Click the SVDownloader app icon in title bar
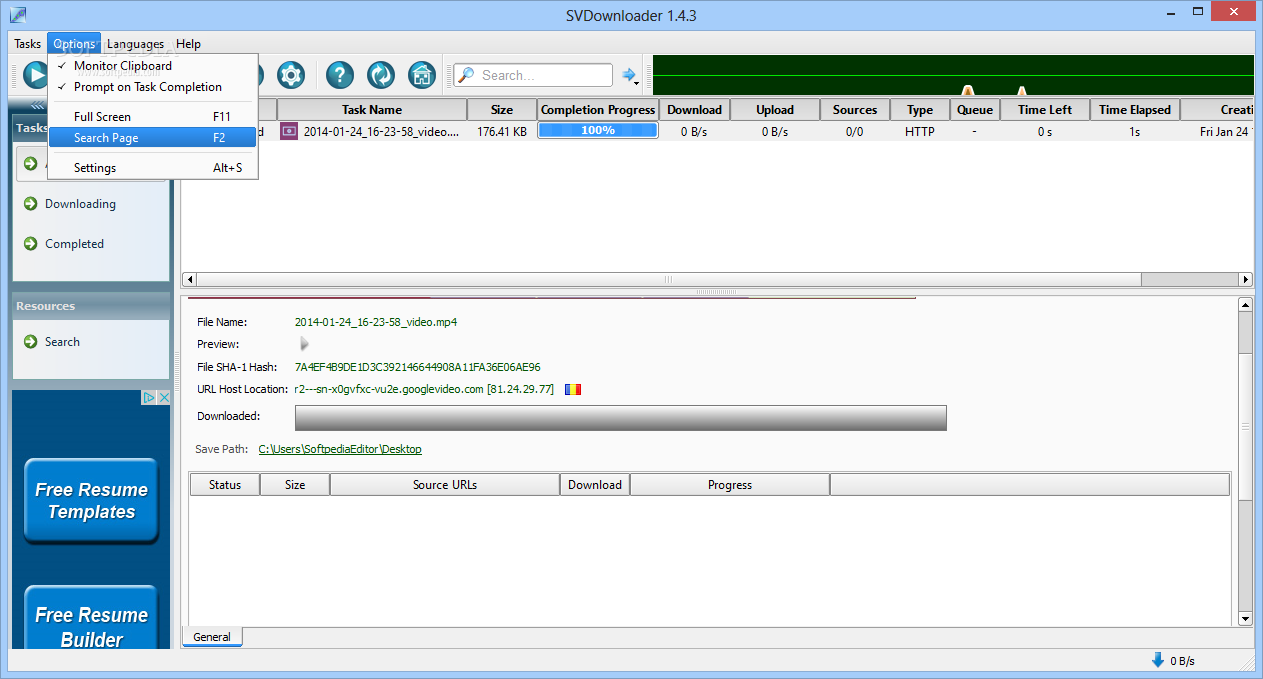Image resolution: width=1263 pixels, height=679 pixels. (x=17, y=15)
